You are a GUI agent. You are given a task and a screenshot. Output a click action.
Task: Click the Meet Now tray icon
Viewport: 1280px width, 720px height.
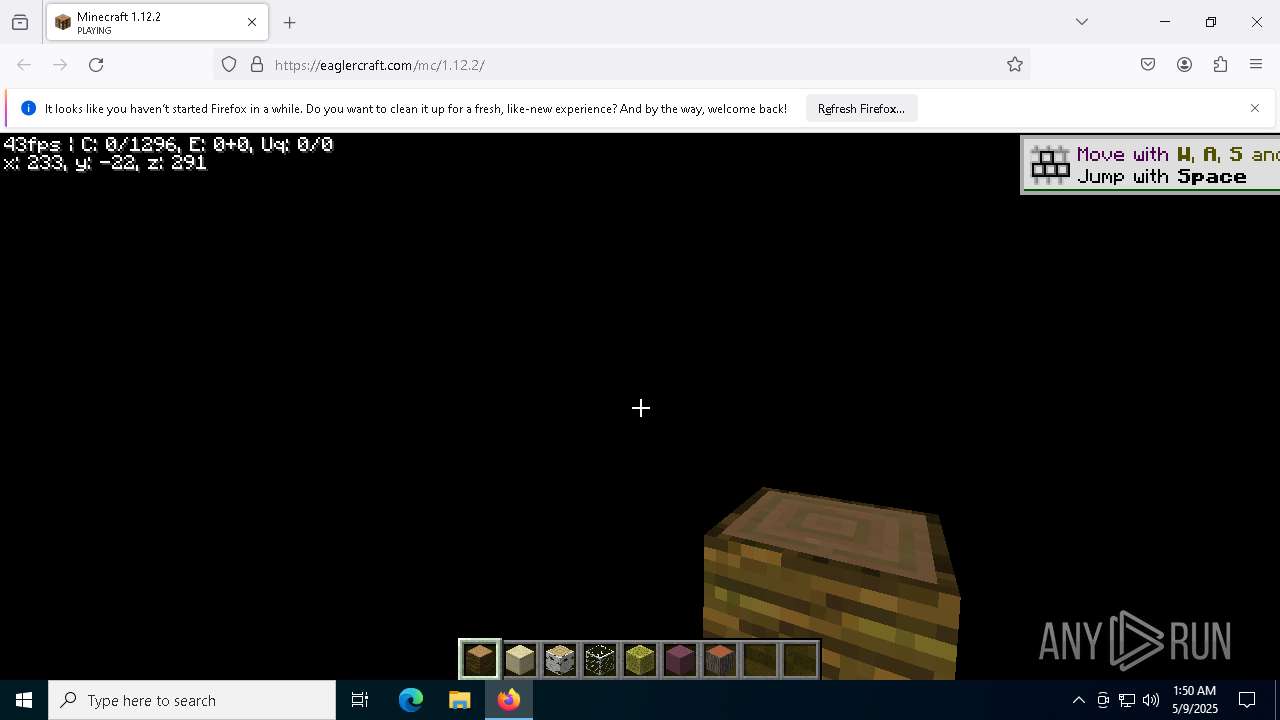1103,700
